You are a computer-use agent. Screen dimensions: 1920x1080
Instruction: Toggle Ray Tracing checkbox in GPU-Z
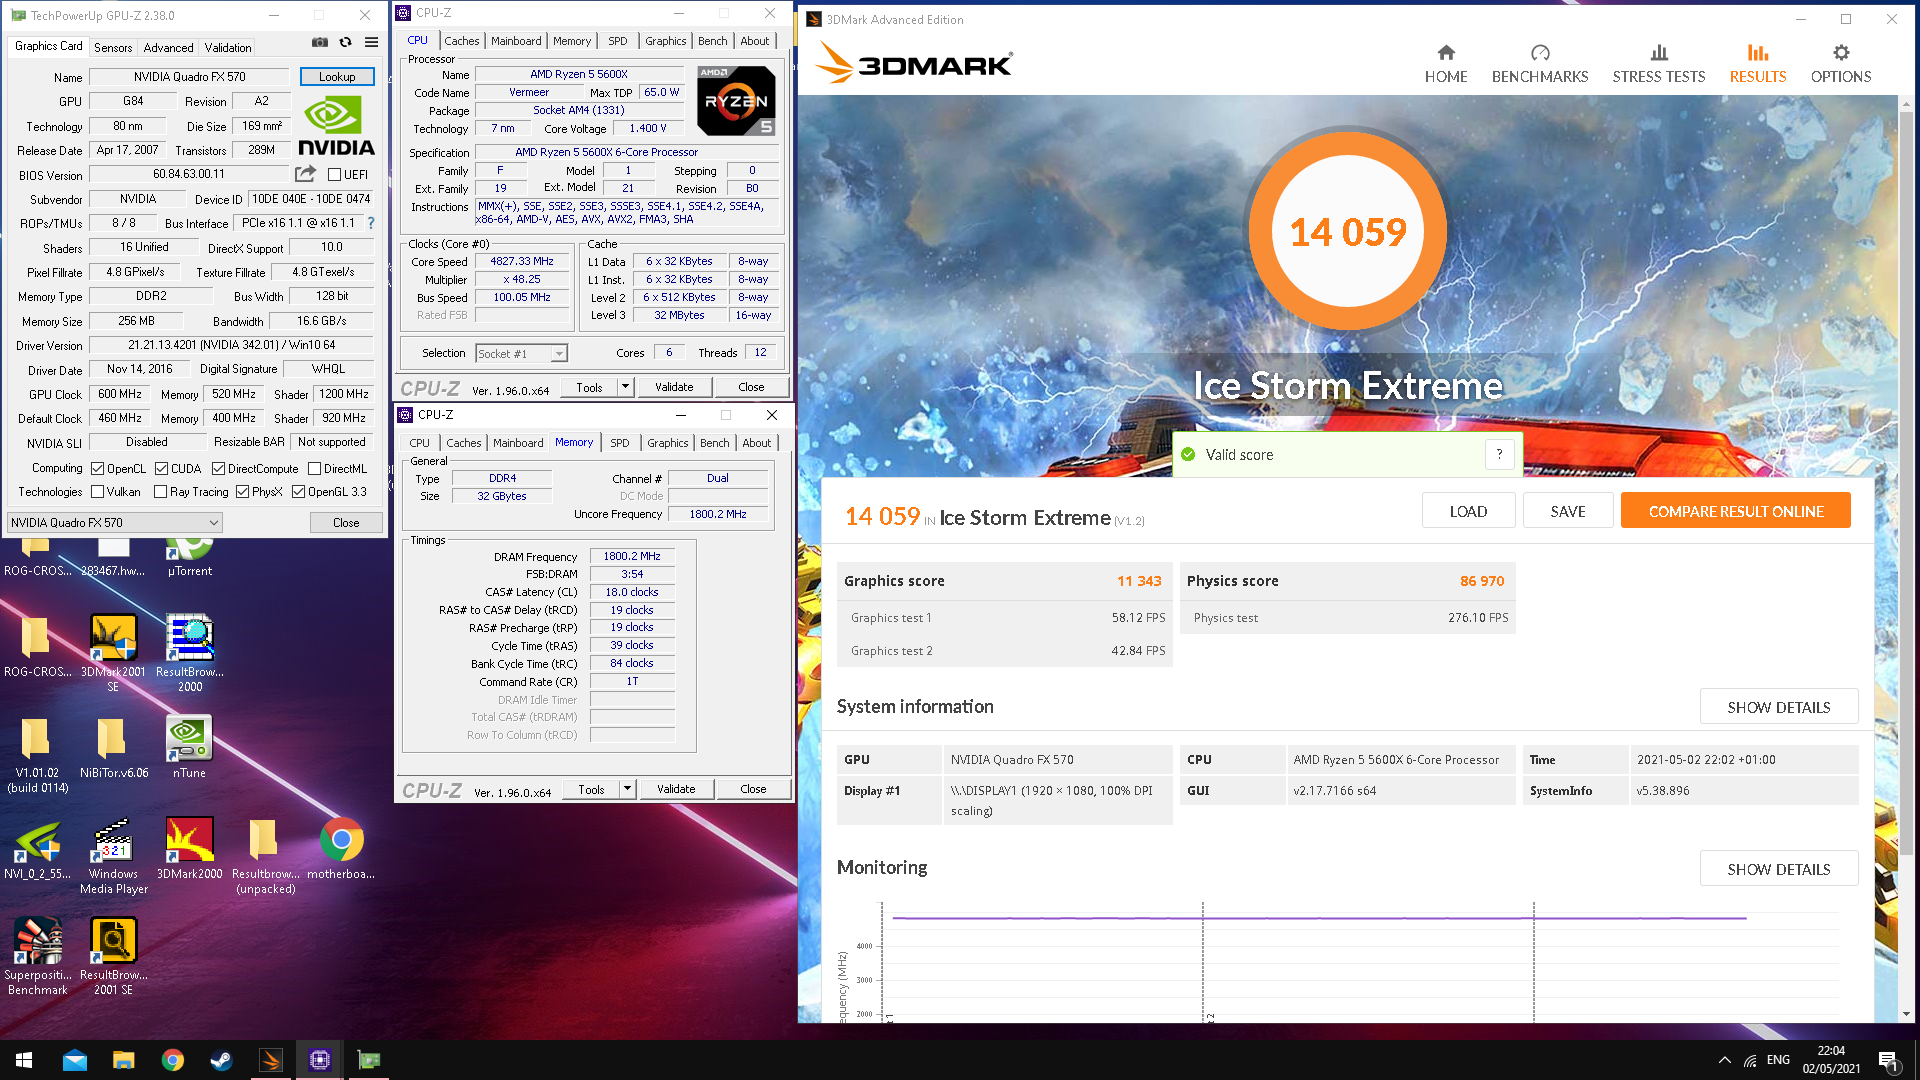(x=160, y=492)
